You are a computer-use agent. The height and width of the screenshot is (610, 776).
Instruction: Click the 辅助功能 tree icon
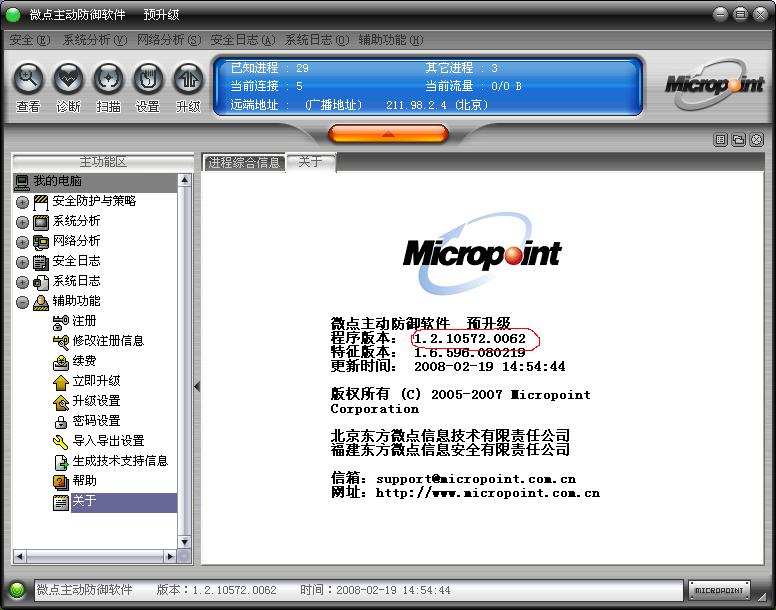pos(41,302)
